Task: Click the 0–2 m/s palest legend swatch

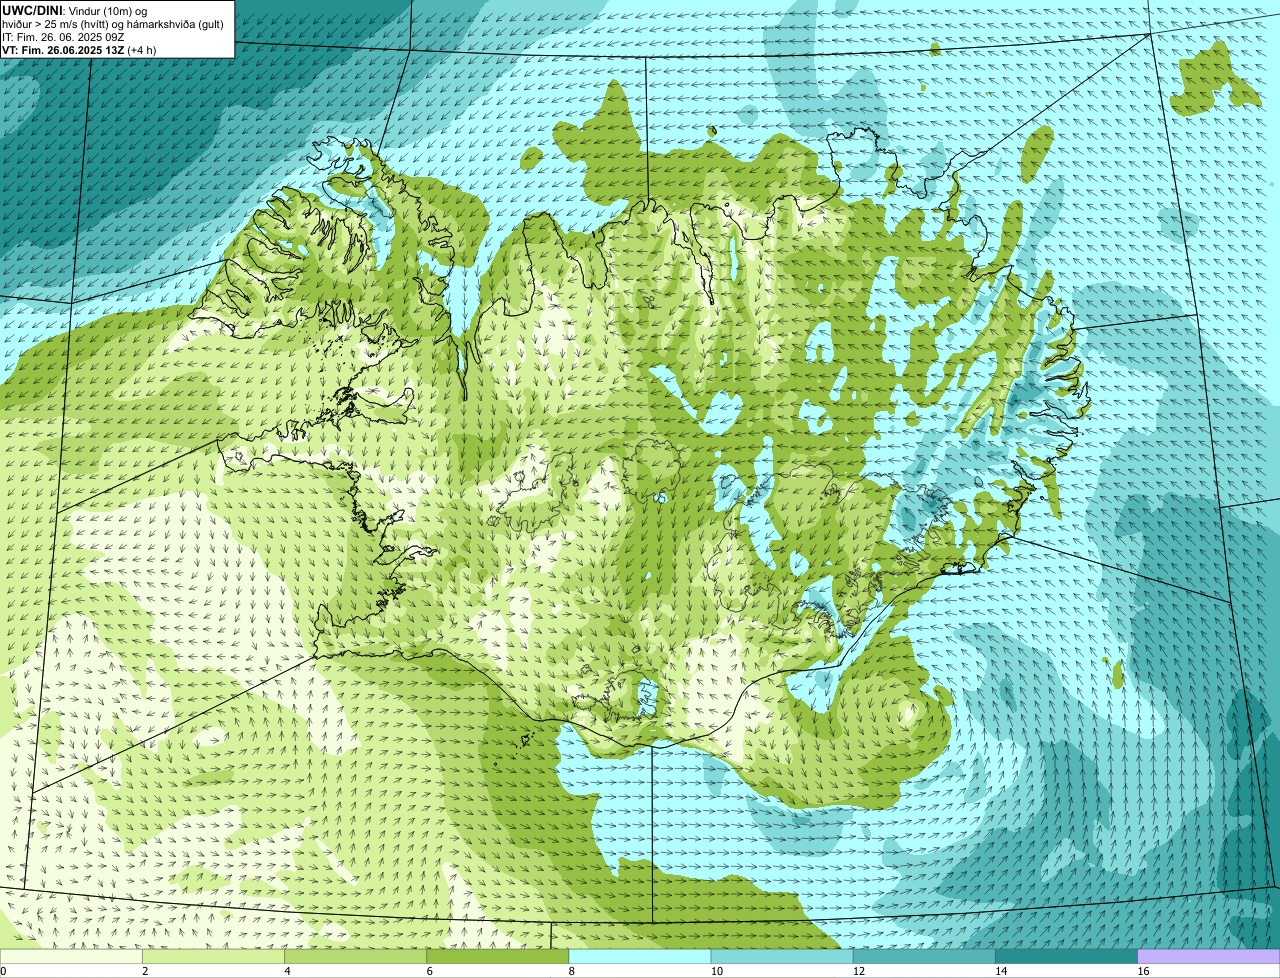Action: click(71, 956)
